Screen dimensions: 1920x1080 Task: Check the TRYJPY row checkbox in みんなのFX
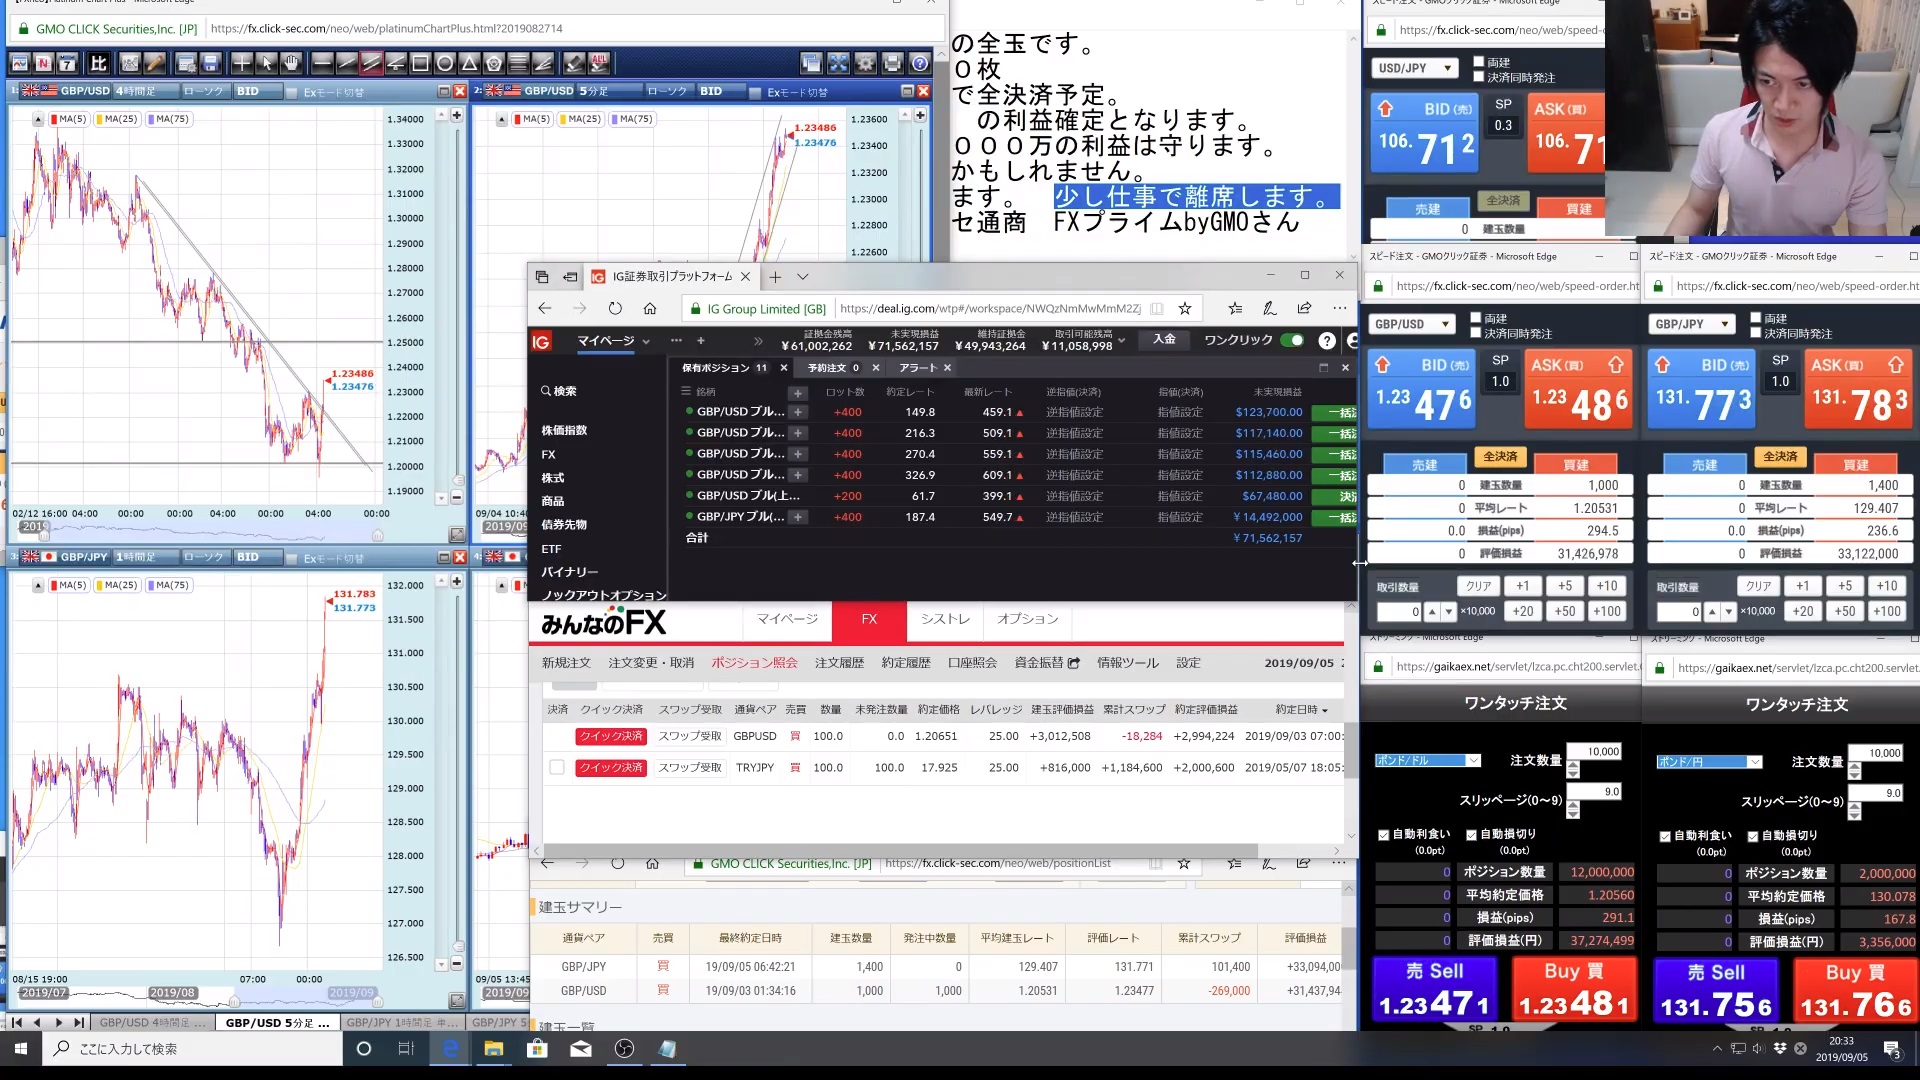click(557, 767)
